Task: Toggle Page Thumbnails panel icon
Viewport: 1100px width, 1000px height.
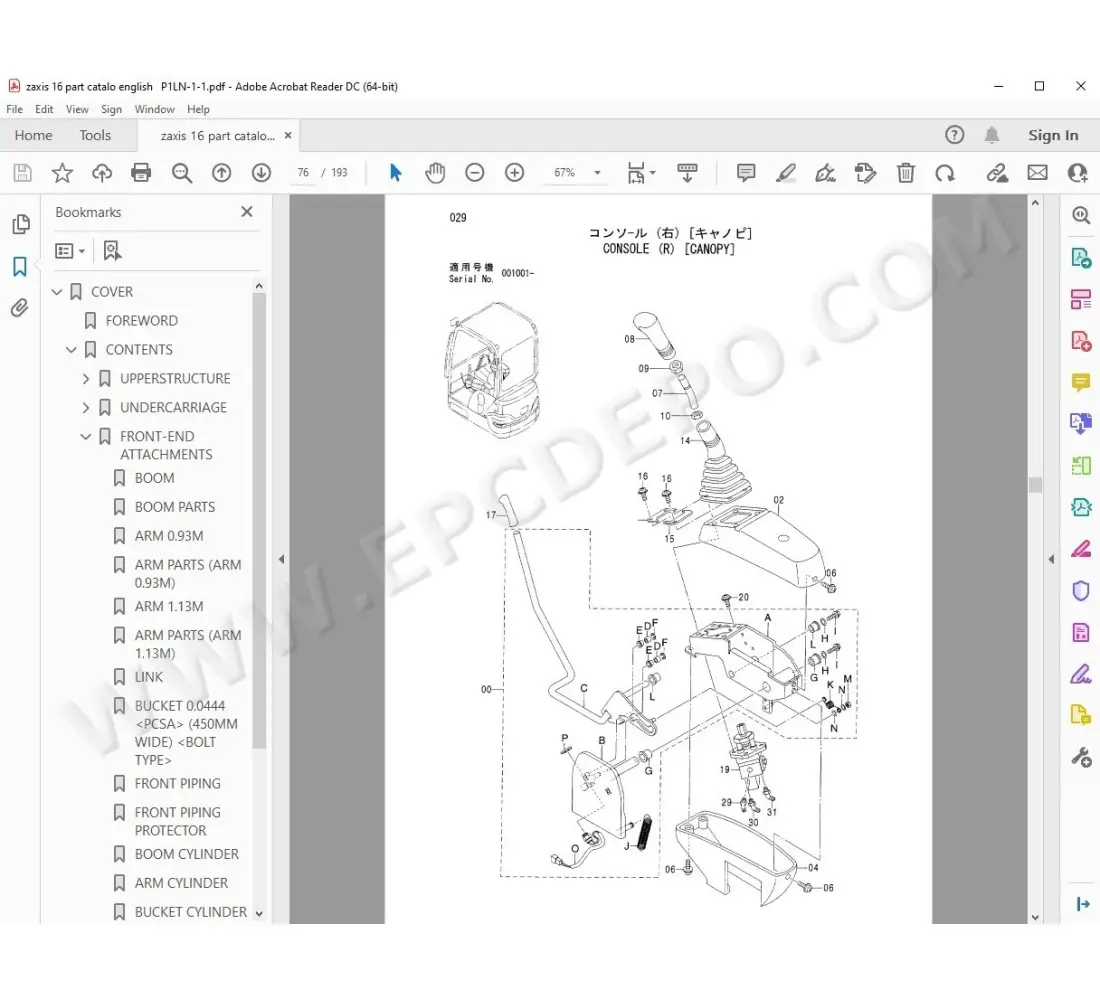Action: (x=20, y=224)
